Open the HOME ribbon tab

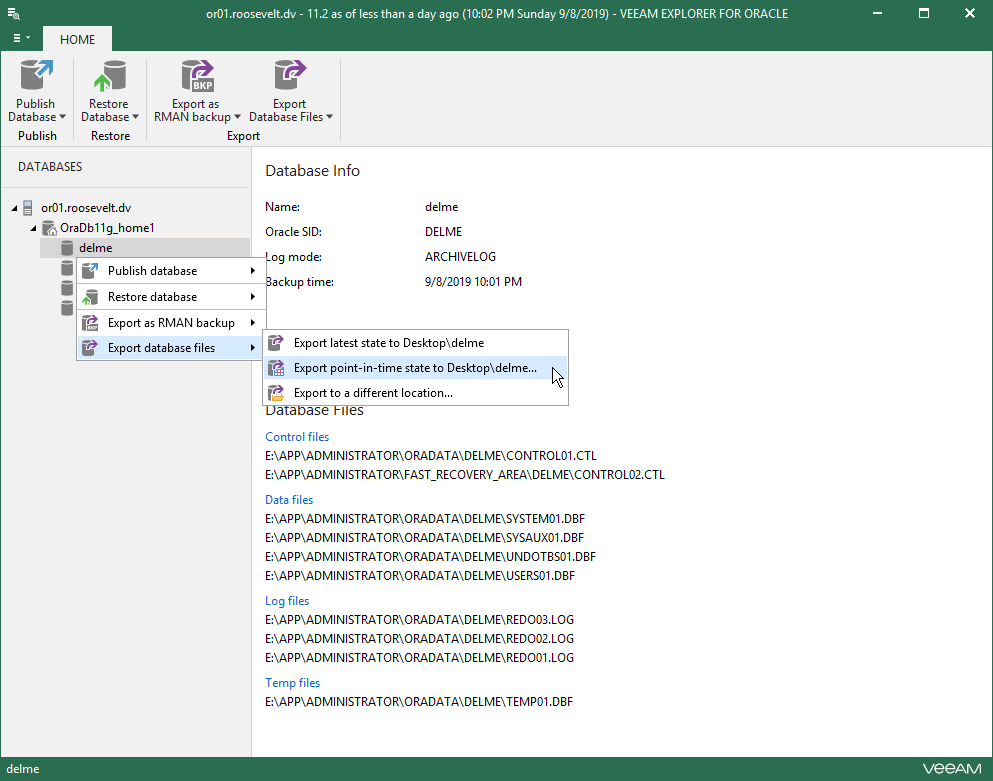pos(77,39)
